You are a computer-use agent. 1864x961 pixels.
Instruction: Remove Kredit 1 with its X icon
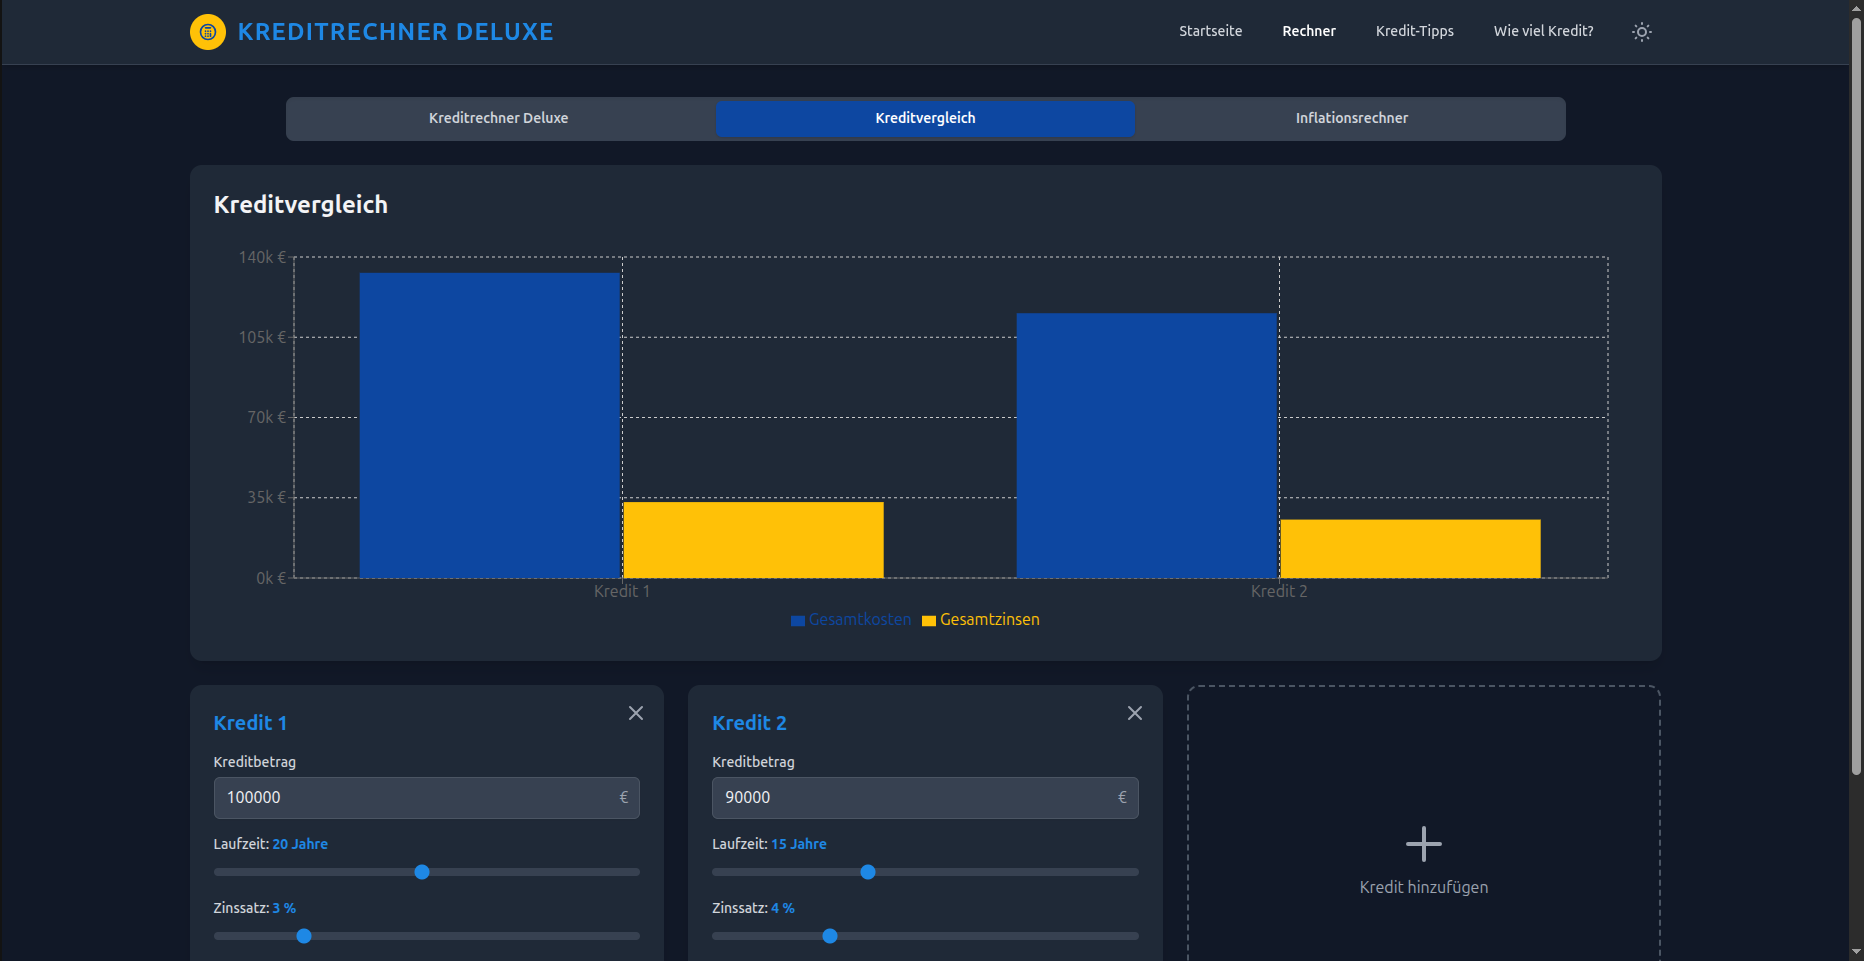(636, 713)
